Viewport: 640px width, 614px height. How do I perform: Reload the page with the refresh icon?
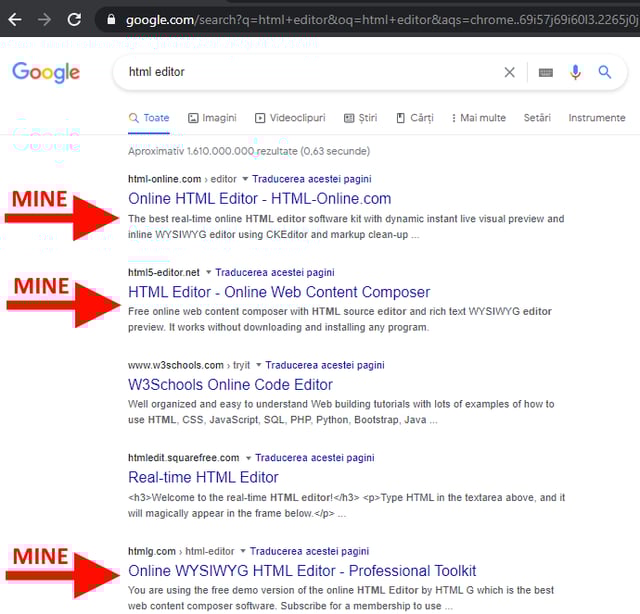point(74,19)
